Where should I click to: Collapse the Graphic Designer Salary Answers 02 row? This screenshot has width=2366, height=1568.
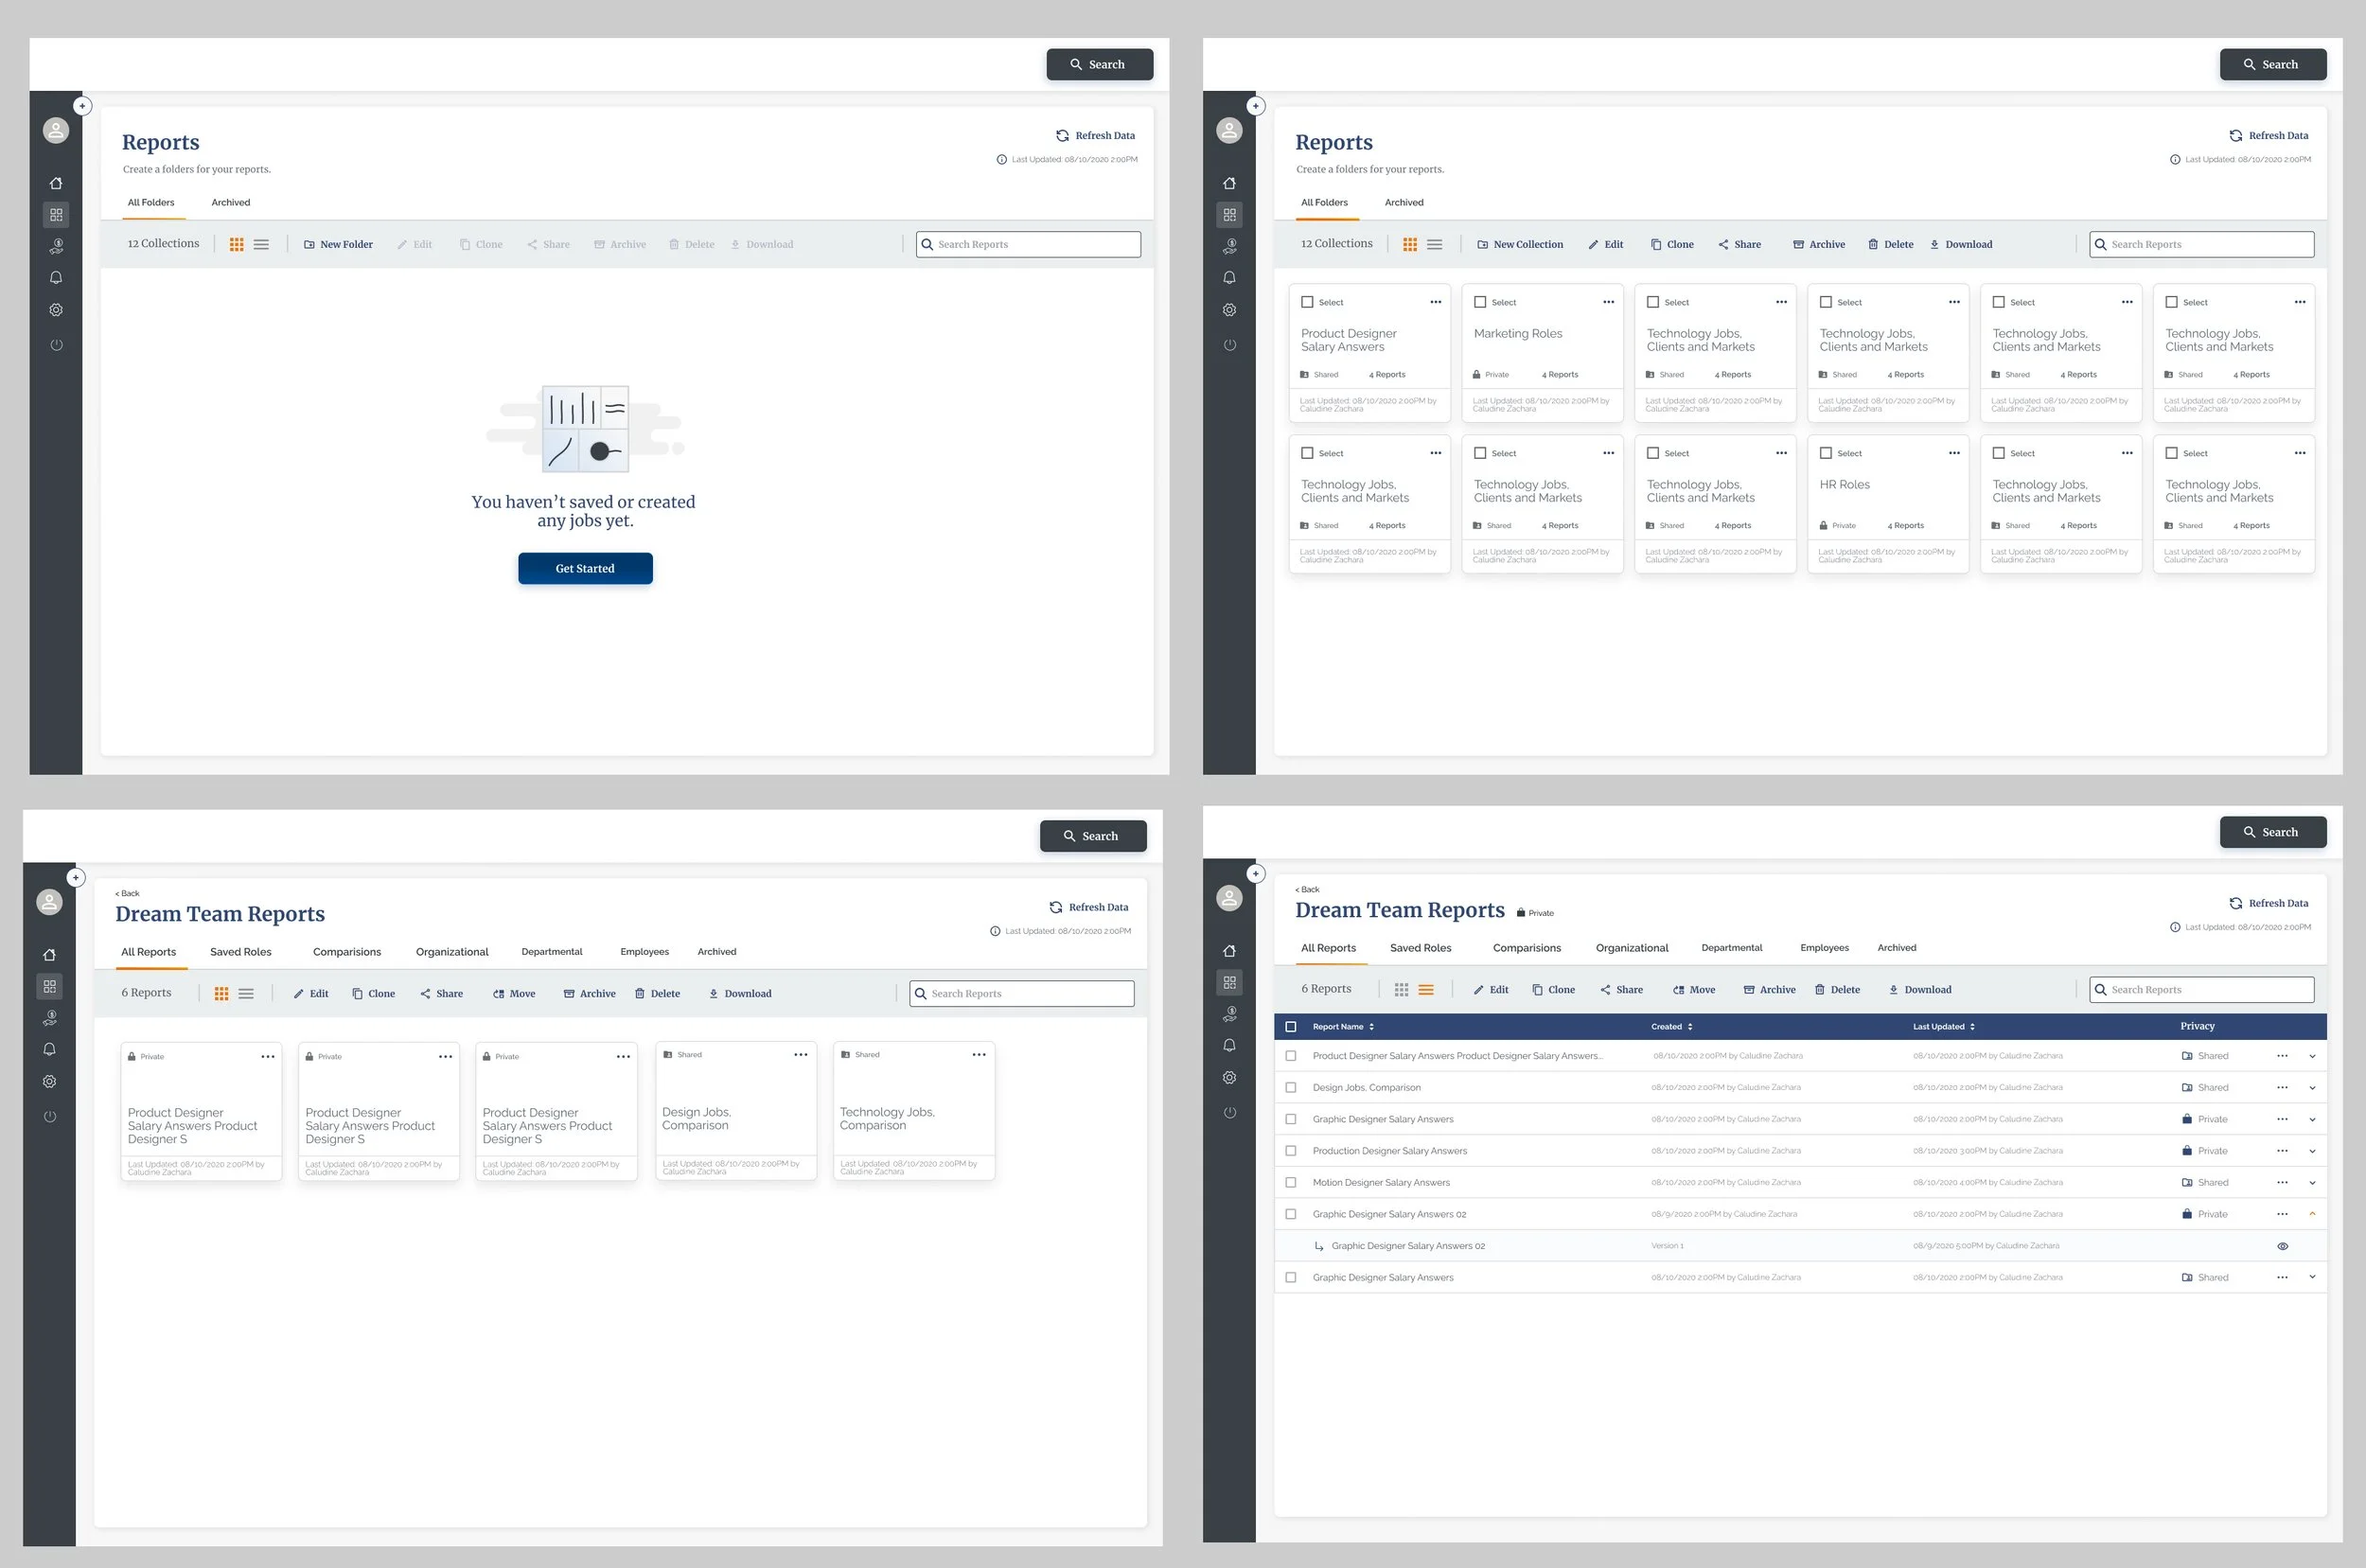tap(2312, 1214)
